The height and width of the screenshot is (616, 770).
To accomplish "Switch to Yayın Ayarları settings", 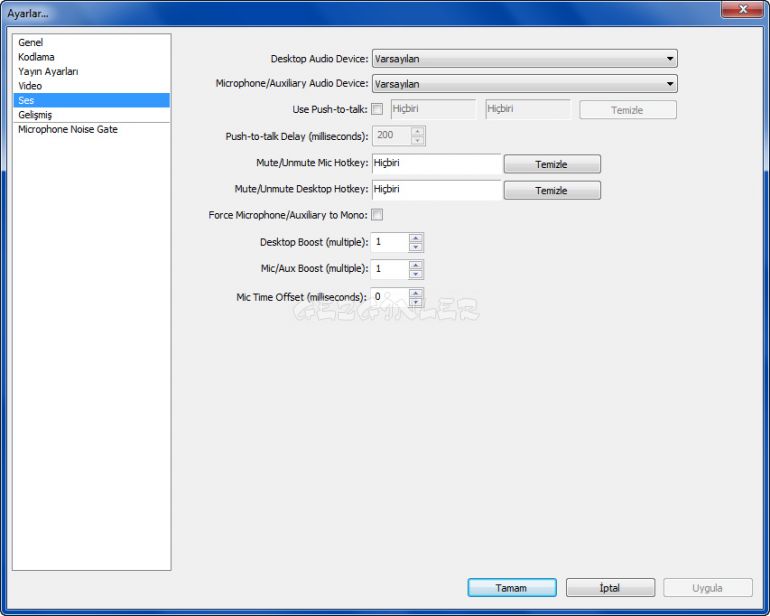I will pyautogui.click(x=48, y=72).
